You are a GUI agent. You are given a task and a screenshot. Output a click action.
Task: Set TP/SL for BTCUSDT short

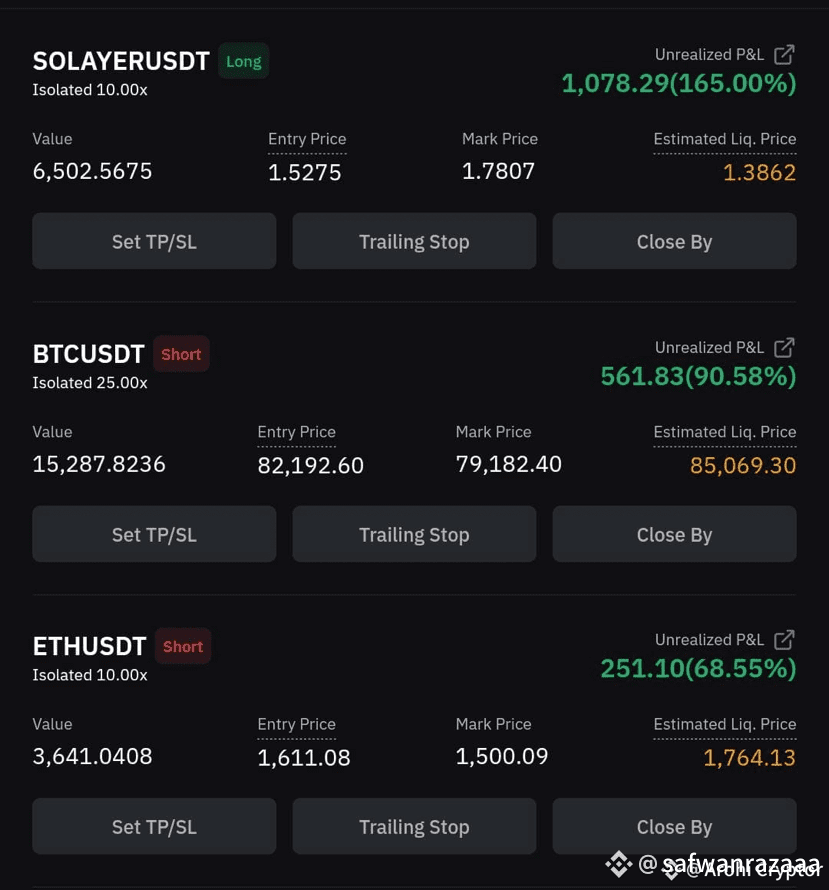(154, 534)
